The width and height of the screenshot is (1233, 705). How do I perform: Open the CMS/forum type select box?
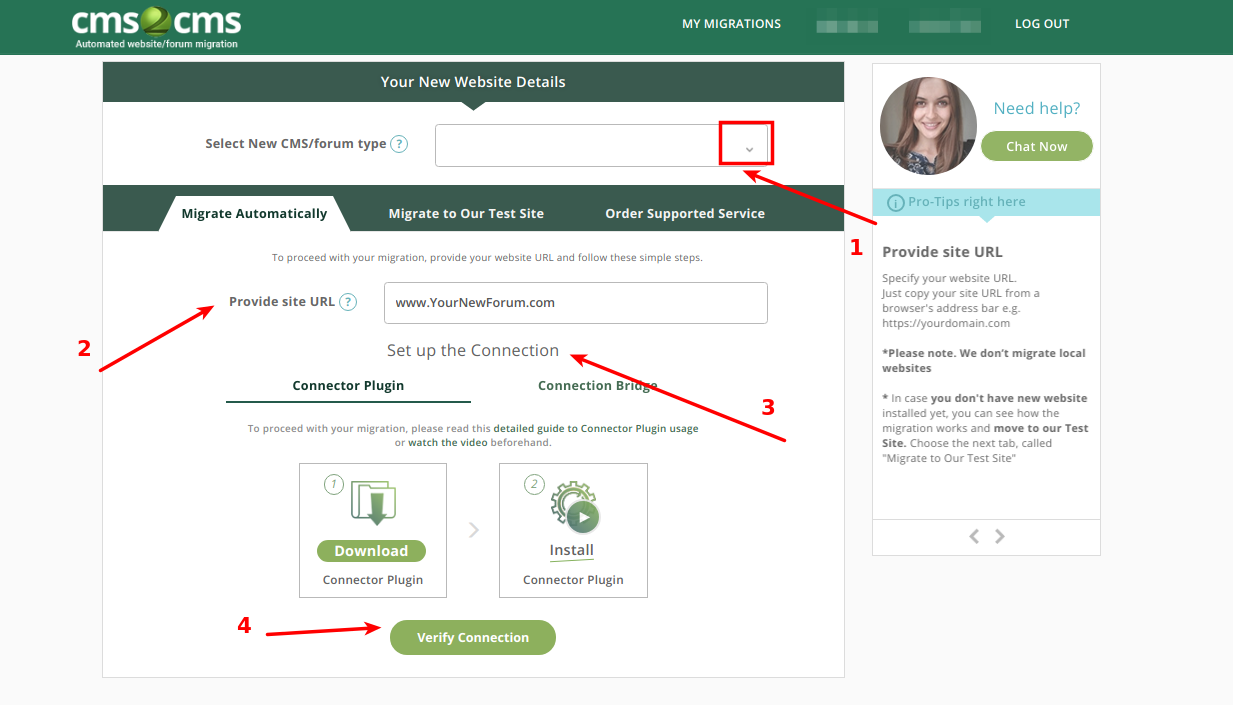click(602, 145)
